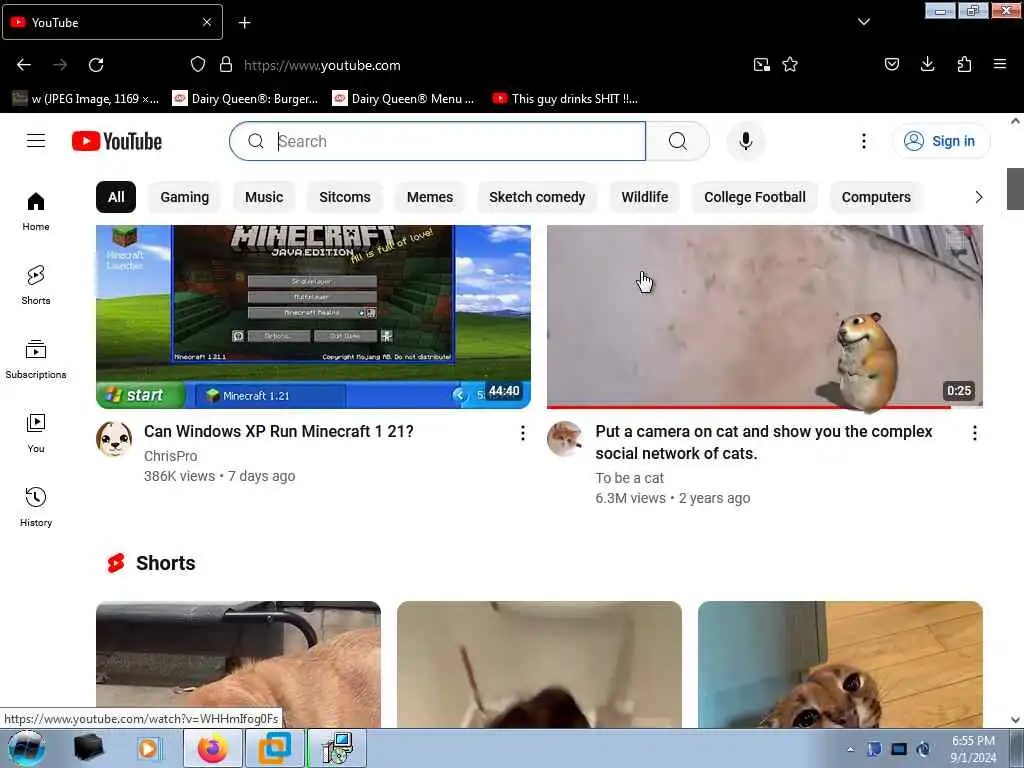Select the Memes filter chip
This screenshot has height=768, width=1024.
click(430, 197)
